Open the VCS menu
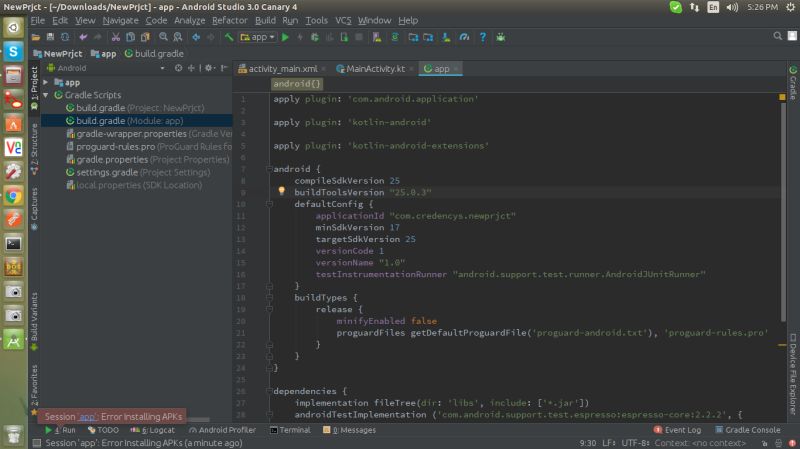 coord(343,20)
